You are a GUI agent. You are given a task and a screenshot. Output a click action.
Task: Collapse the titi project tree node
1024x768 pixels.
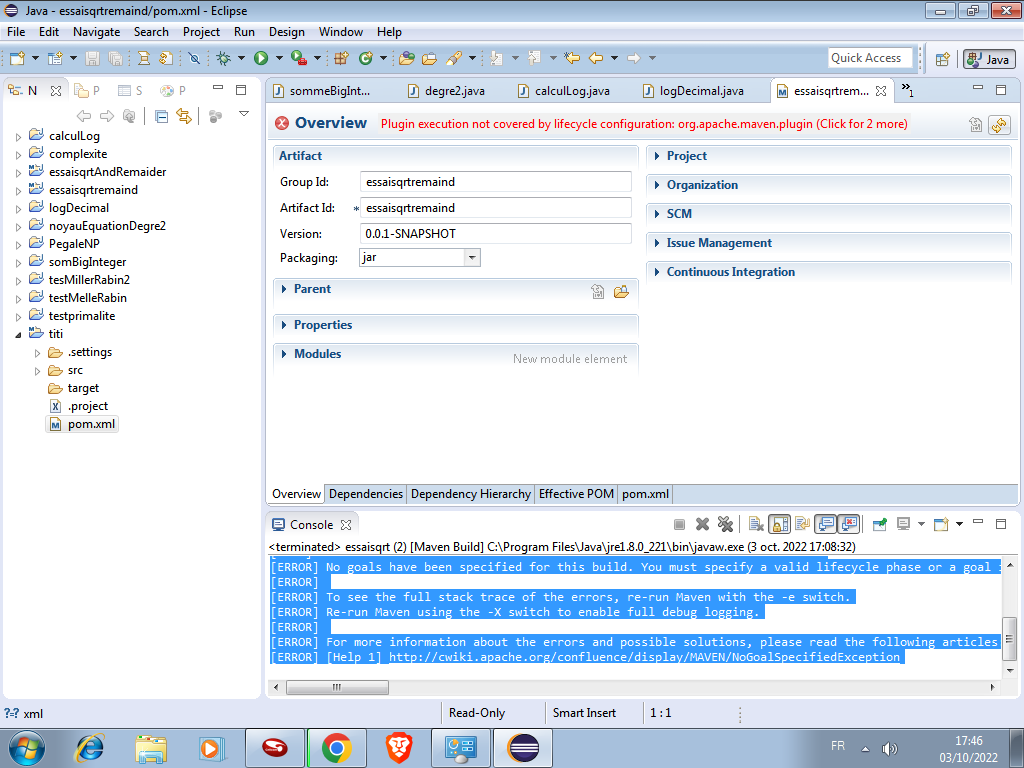[18, 334]
